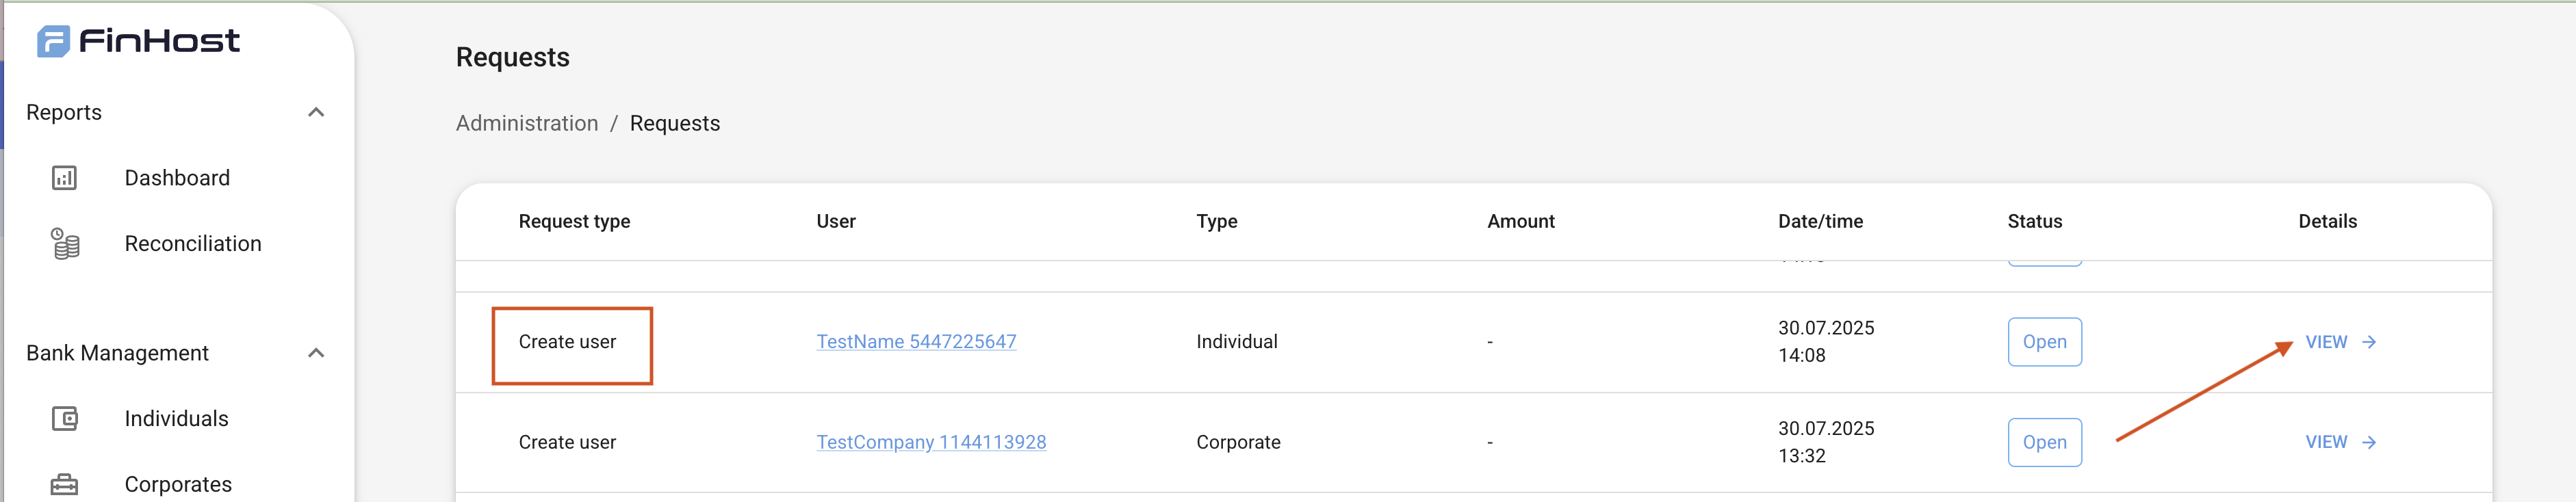The image size is (2576, 502).
Task: Open the Administration breadcrumb link
Action: (527, 123)
